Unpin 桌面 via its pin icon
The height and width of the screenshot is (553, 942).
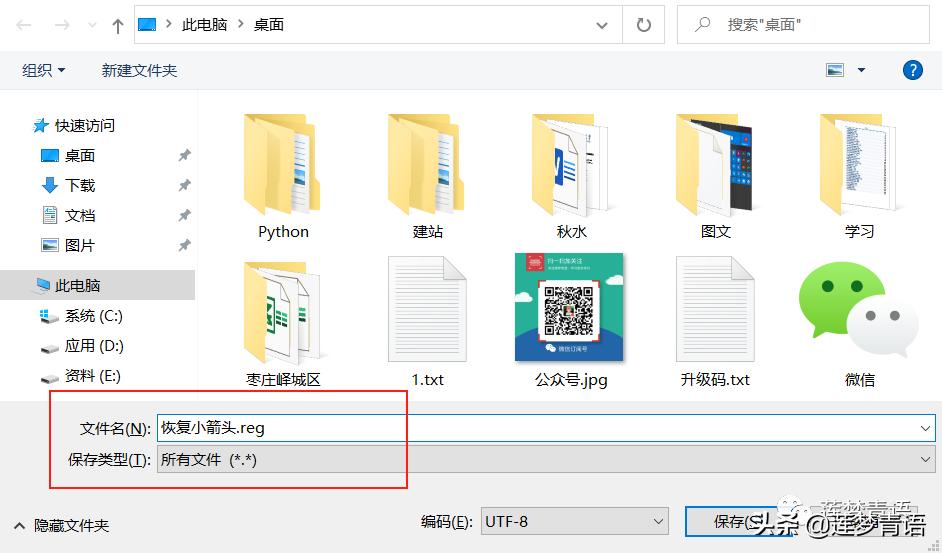click(184, 155)
